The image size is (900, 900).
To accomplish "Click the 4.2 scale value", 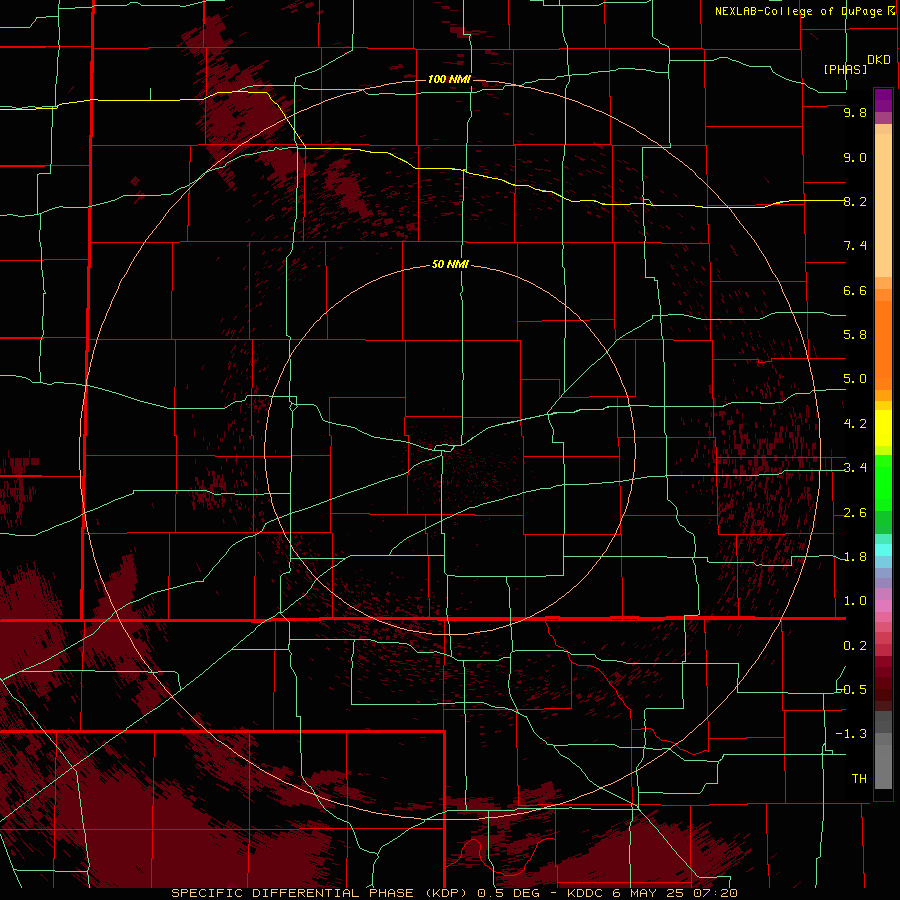I will click(855, 424).
